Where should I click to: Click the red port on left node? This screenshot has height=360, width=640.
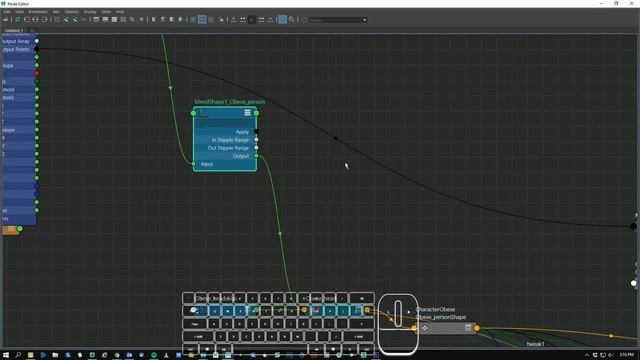tap(37, 73)
